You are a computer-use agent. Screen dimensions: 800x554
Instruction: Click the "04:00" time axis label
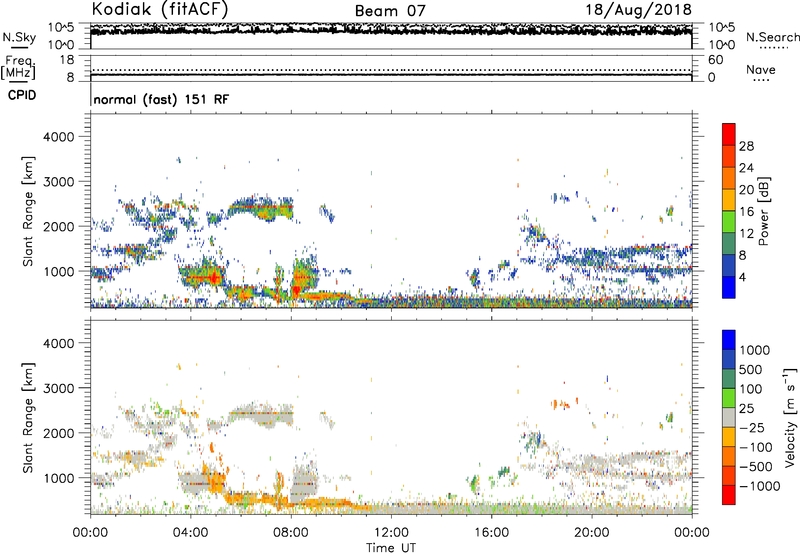[190, 533]
